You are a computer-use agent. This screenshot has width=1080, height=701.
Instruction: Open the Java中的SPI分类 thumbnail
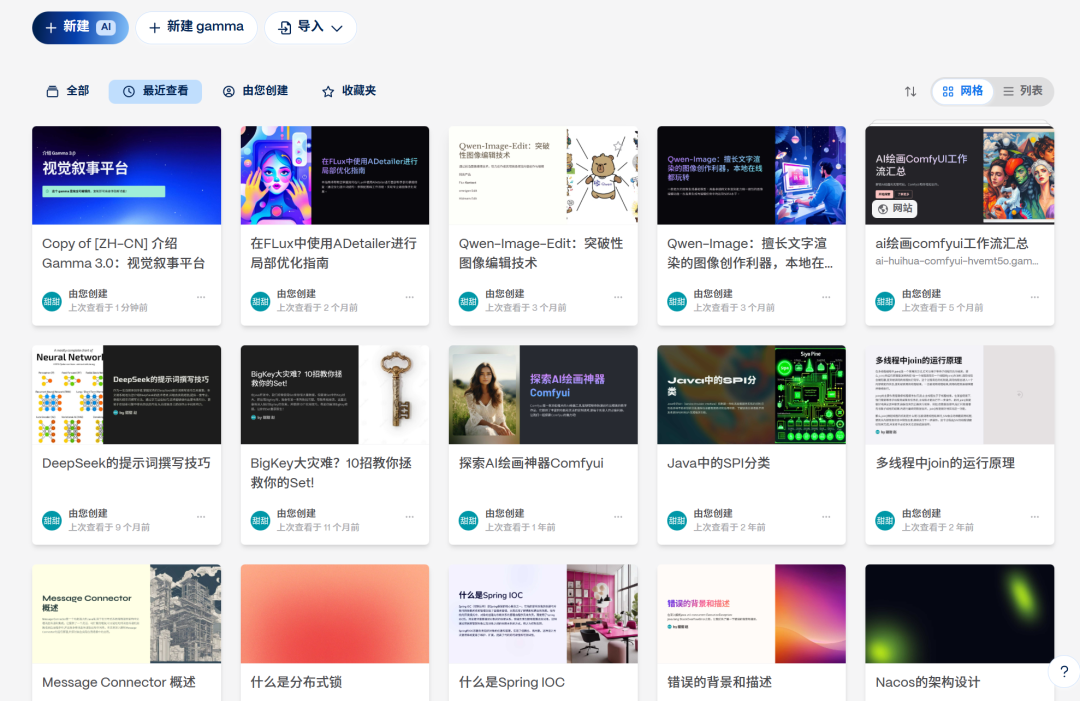[751, 395]
